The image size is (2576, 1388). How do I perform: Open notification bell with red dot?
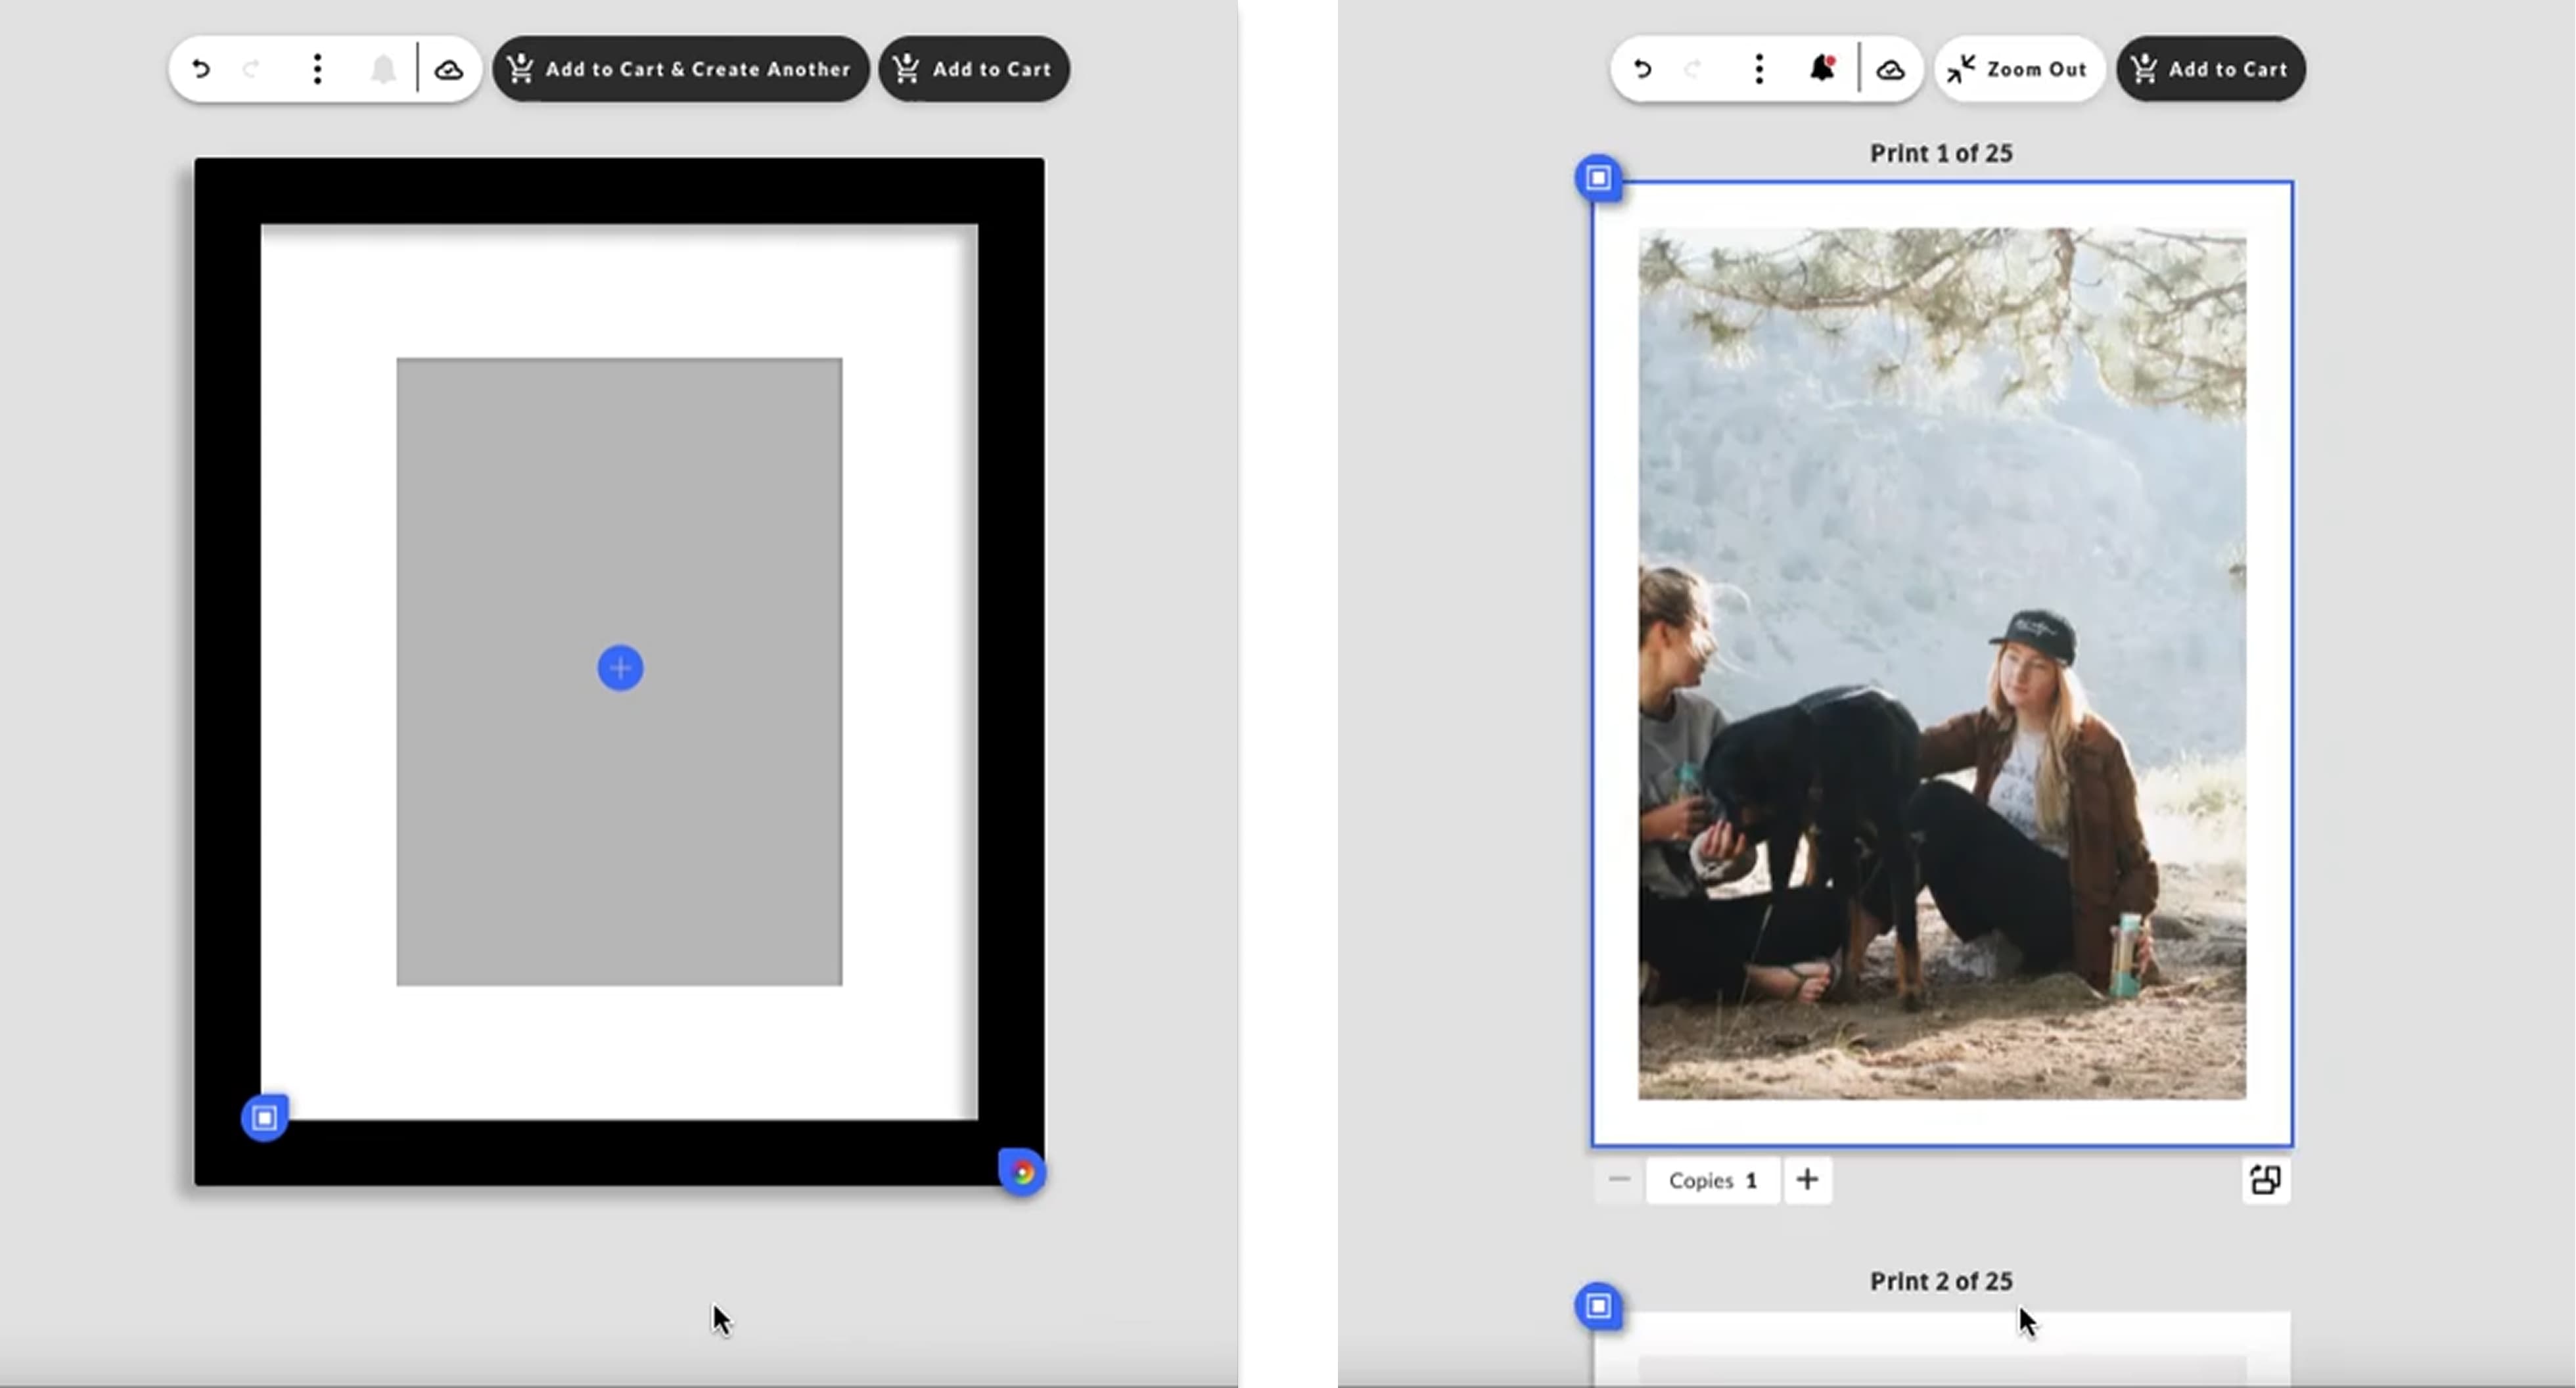pos(1822,69)
